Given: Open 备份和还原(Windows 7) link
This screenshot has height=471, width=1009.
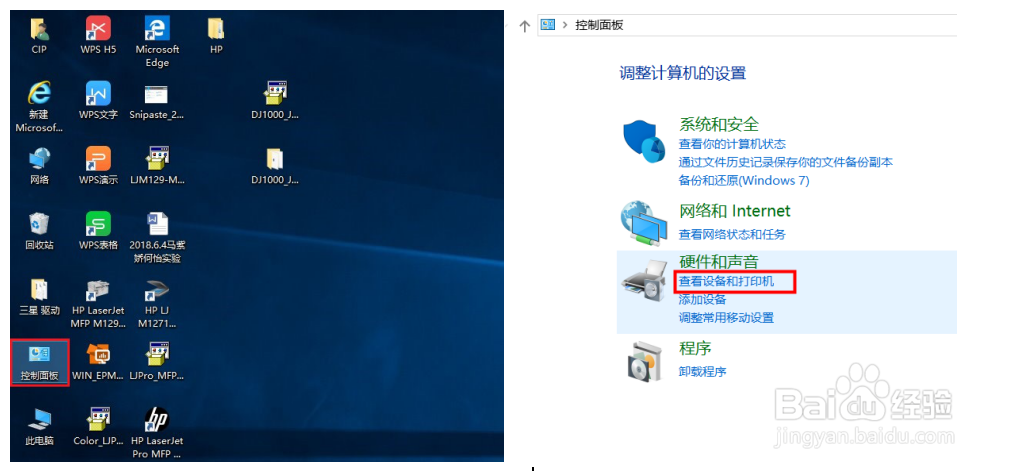Looking at the screenshot, I should (x=744, y=181).
